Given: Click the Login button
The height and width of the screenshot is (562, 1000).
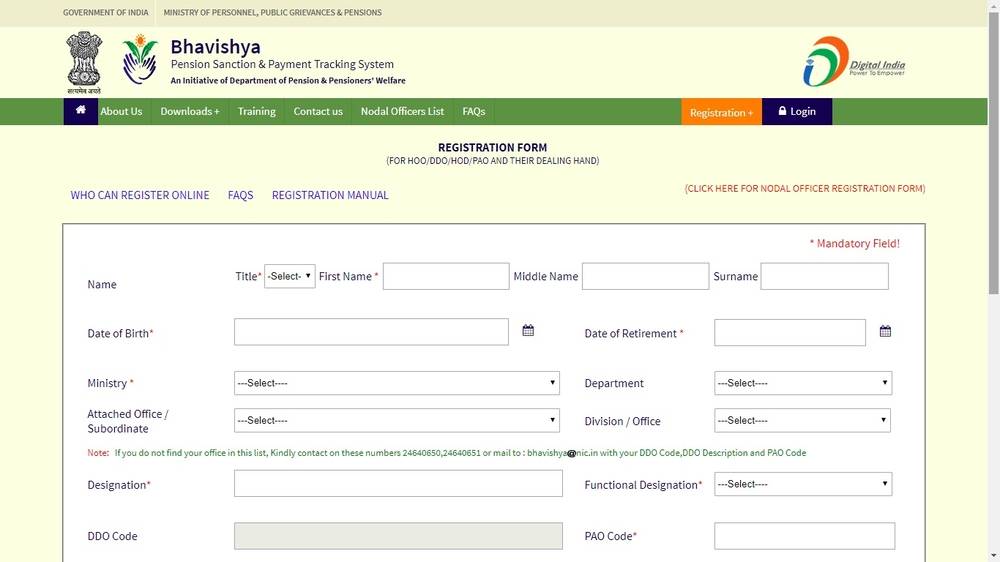Looking at the screenshot, I should click(797, 111).
